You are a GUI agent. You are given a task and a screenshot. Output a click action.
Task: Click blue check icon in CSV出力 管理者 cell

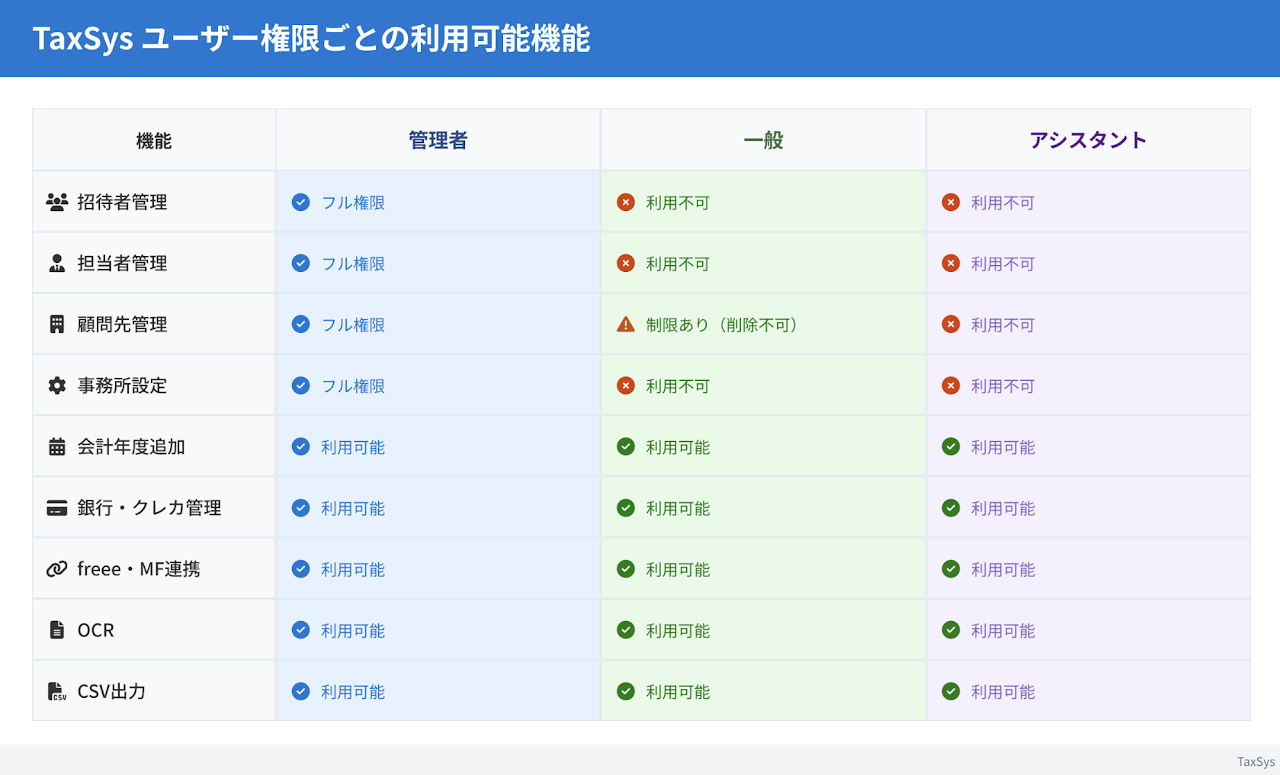coord(300,691)
